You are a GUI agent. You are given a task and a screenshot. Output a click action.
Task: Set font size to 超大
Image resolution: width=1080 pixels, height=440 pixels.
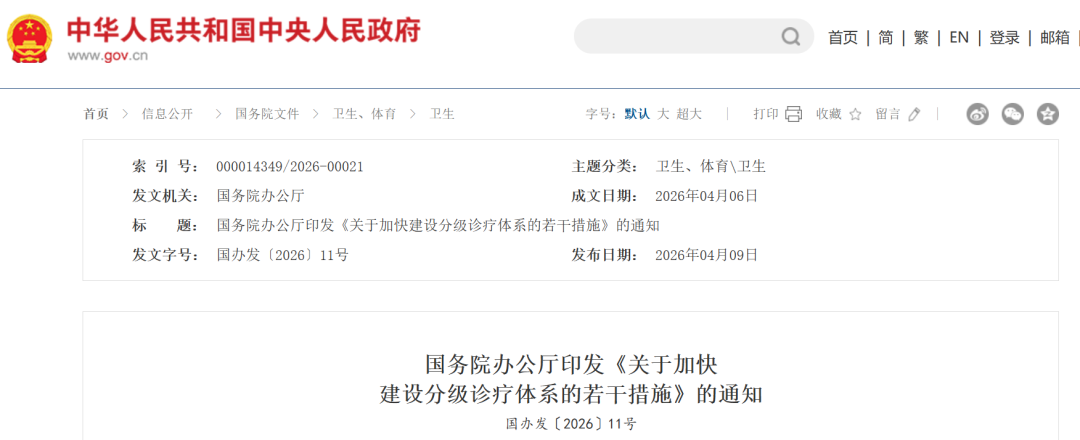pos(689,114)
